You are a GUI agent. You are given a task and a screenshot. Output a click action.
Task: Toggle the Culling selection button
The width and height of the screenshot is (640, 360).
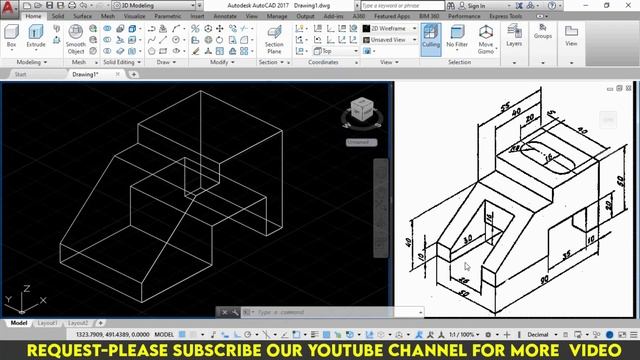(x=431, y=39)
